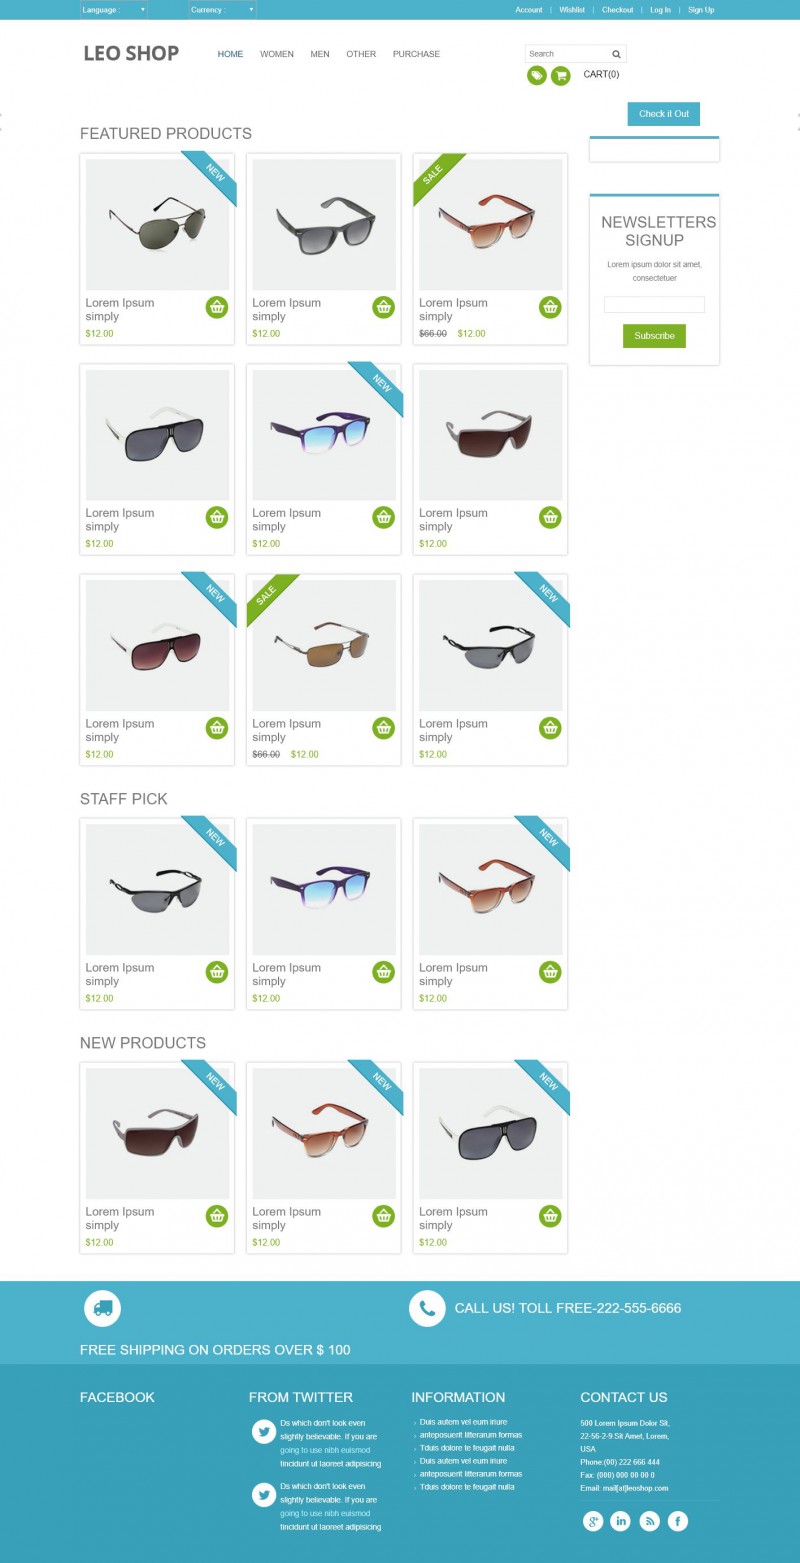Open the green shopping cart icon in header

(560, 75)
